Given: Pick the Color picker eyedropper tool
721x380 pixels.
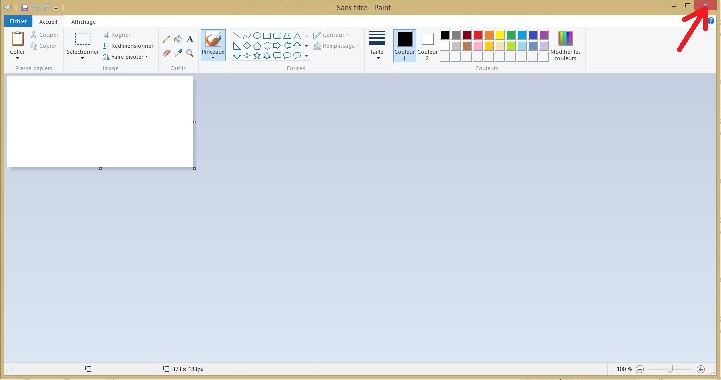Looking at the screenshot, I should [178, 53].
